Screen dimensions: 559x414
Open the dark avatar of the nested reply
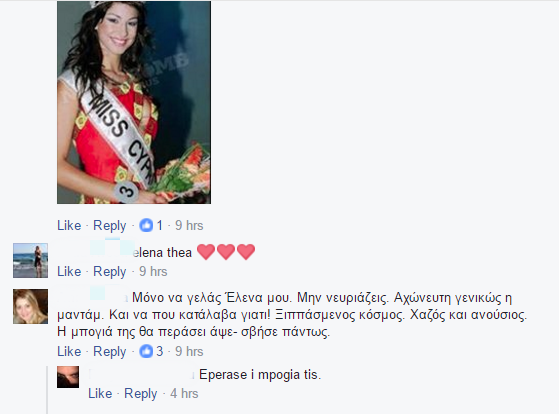pyautogui.click(x=68, y=377)
